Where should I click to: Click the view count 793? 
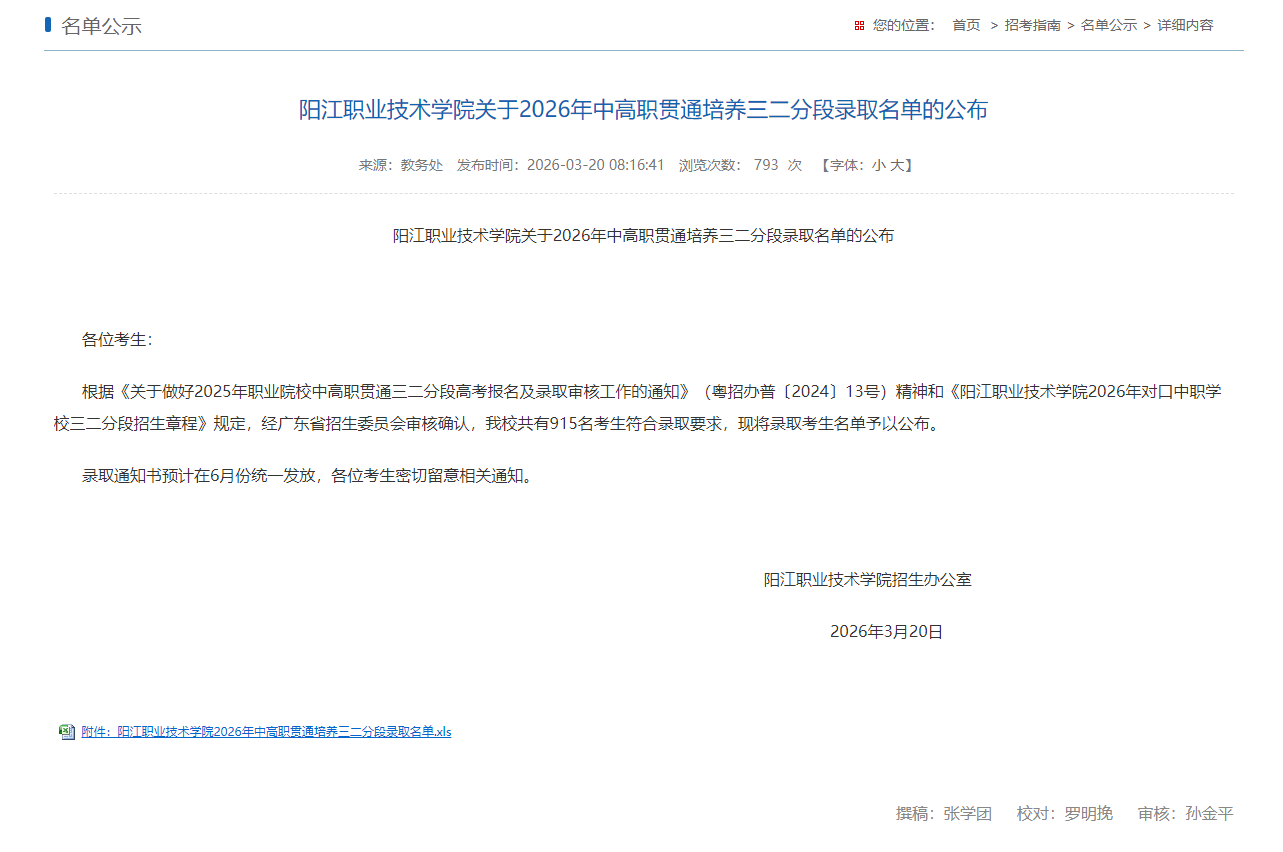pyautogui.click(x=765, y=165)
